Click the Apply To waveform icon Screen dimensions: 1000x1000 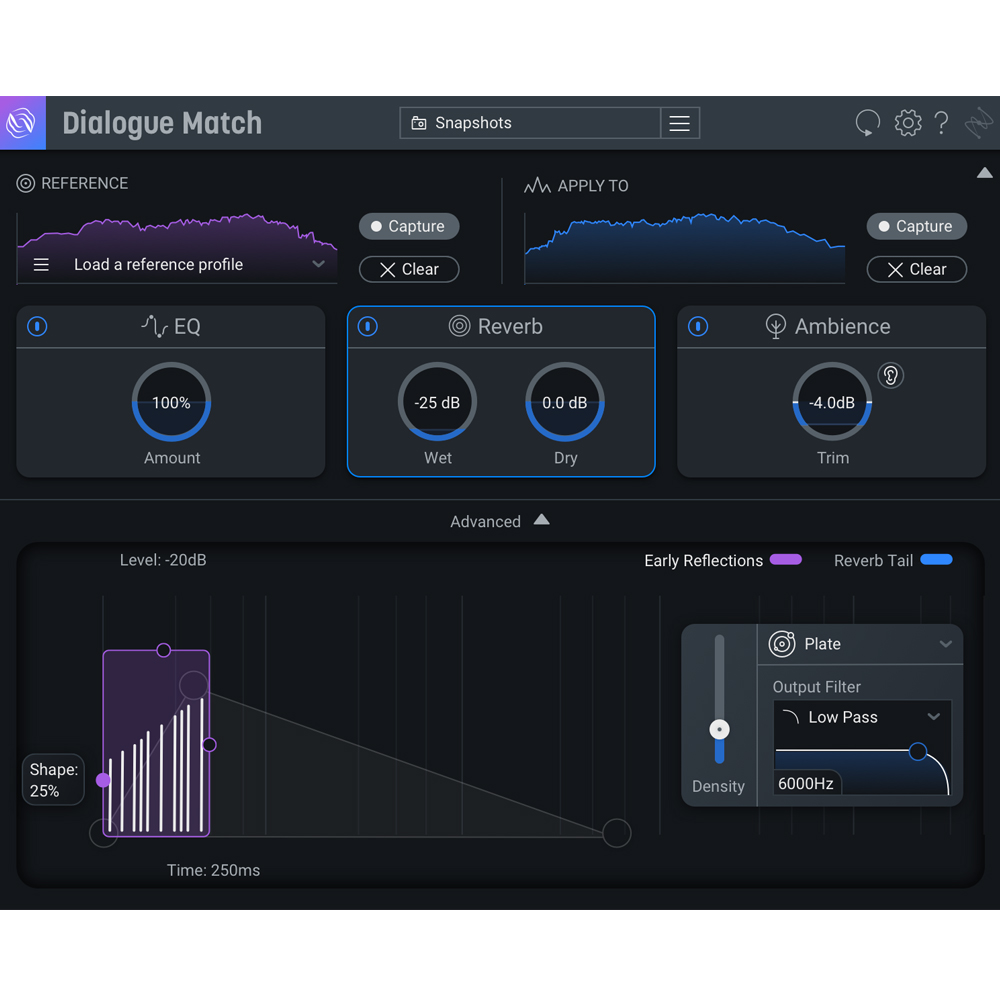click(537, 186)
